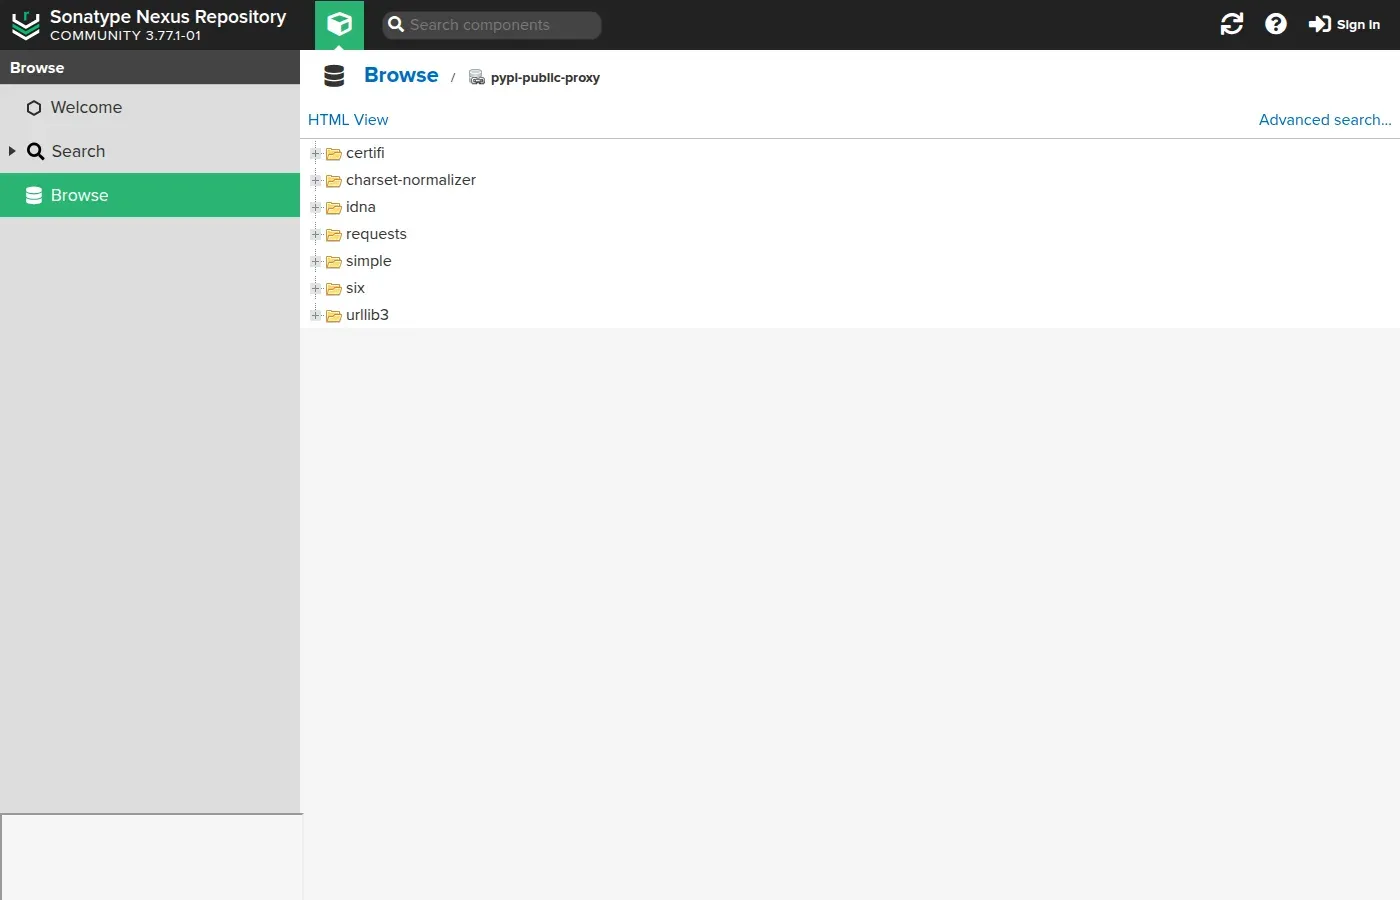Select the urllib3 tree row text

click(367, 315)
